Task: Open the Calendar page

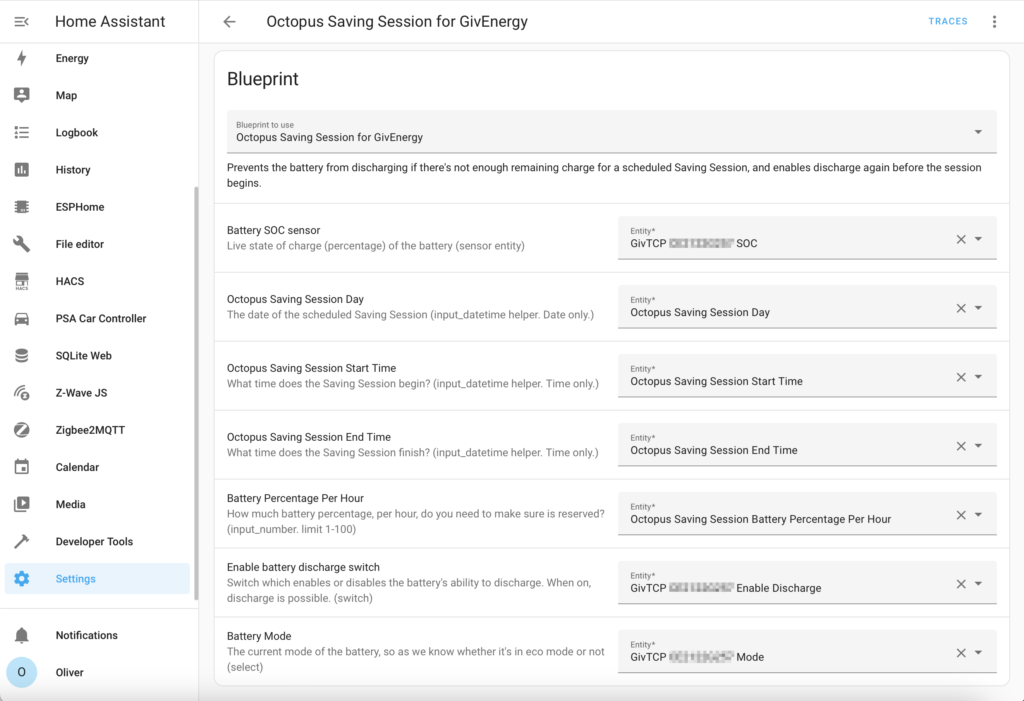Action: point(97,467)
